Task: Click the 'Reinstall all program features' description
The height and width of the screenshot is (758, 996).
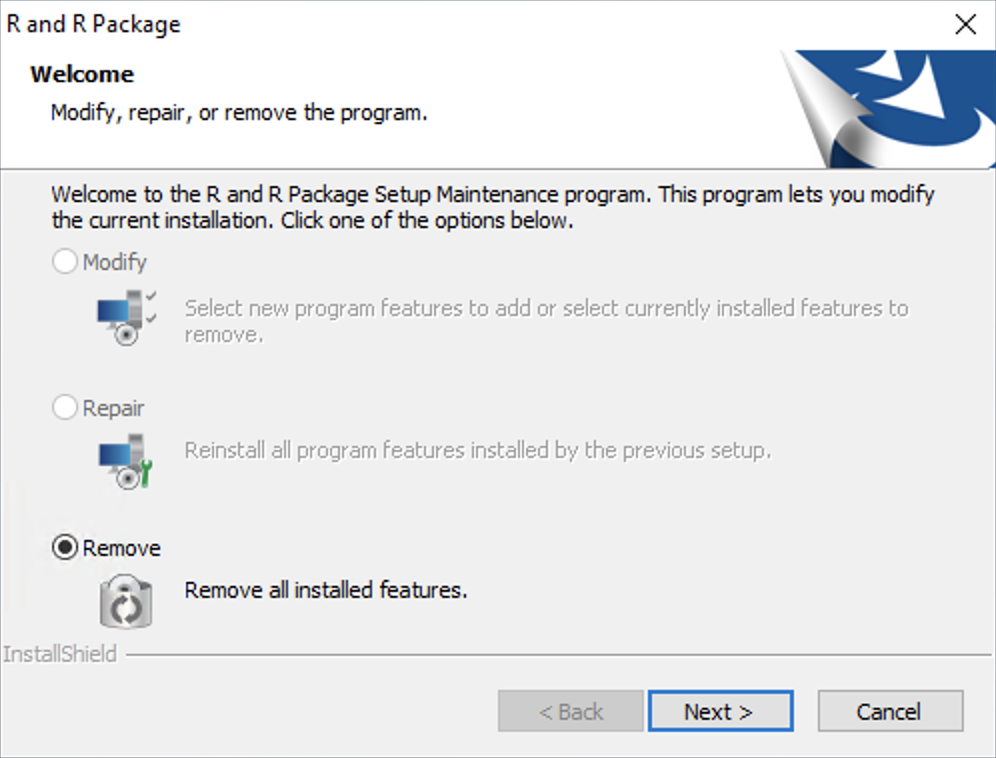Action: (478, 450)
